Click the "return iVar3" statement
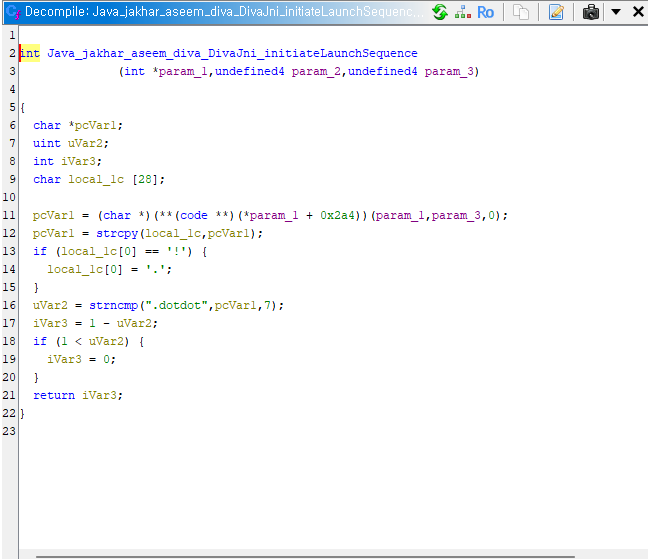 coord(74,395)
